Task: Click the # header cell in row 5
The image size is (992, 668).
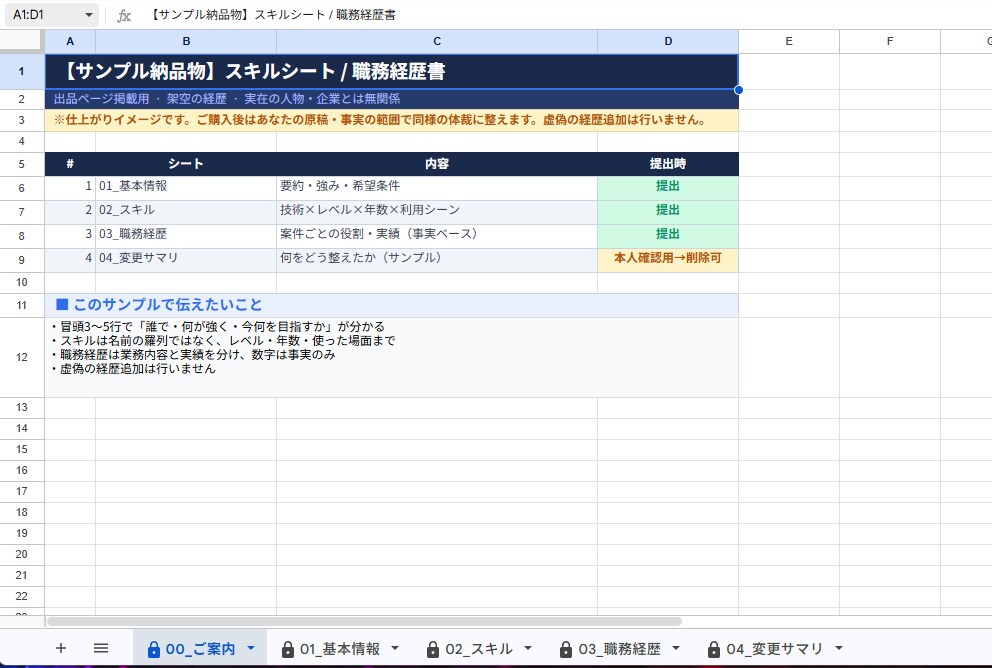Action: [70, 164]
